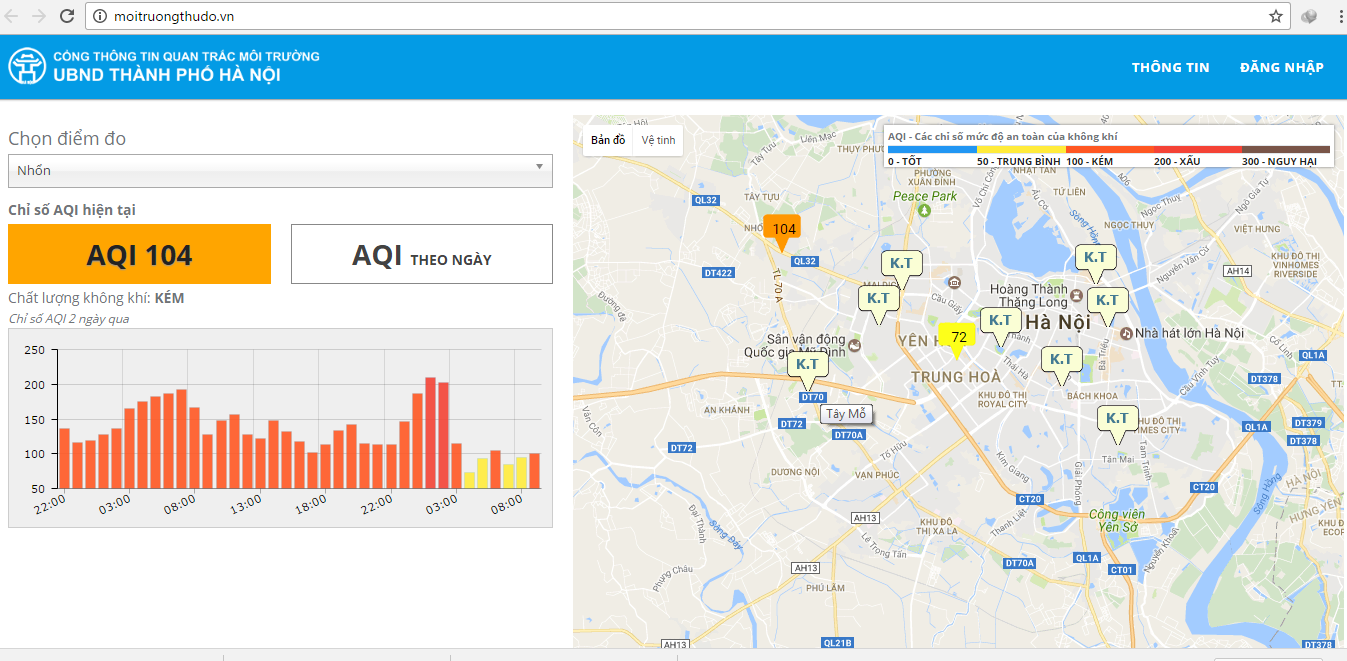Viewport: 1347px width, 661px height.
Task: Click the yellow 50 - TRUNG BÌNH legend swatch
Action: click(x=1021, y=149)
